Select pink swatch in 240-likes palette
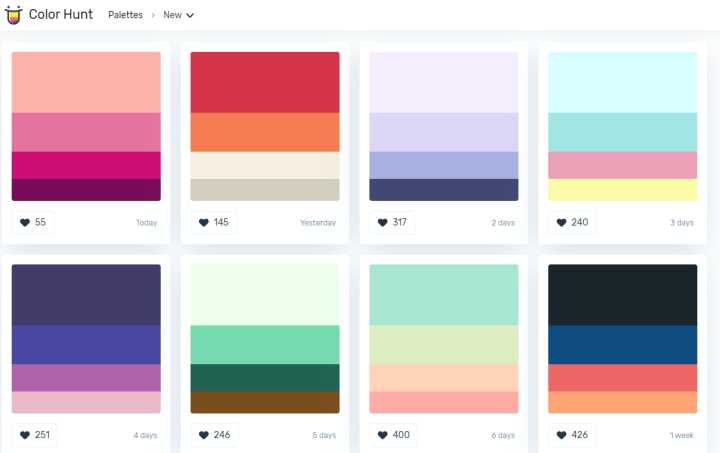Screen dimensions: 720x453 tap(623, 166)
